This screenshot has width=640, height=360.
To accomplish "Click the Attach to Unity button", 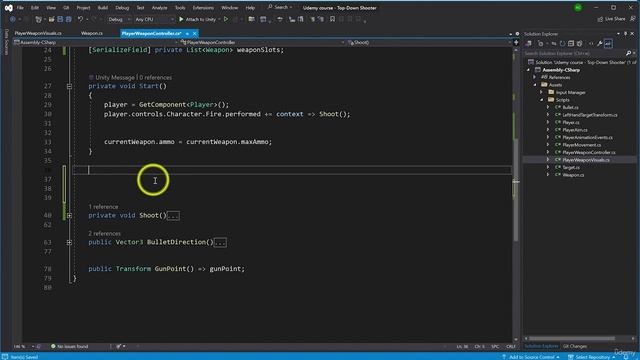I will pos(198,19).
